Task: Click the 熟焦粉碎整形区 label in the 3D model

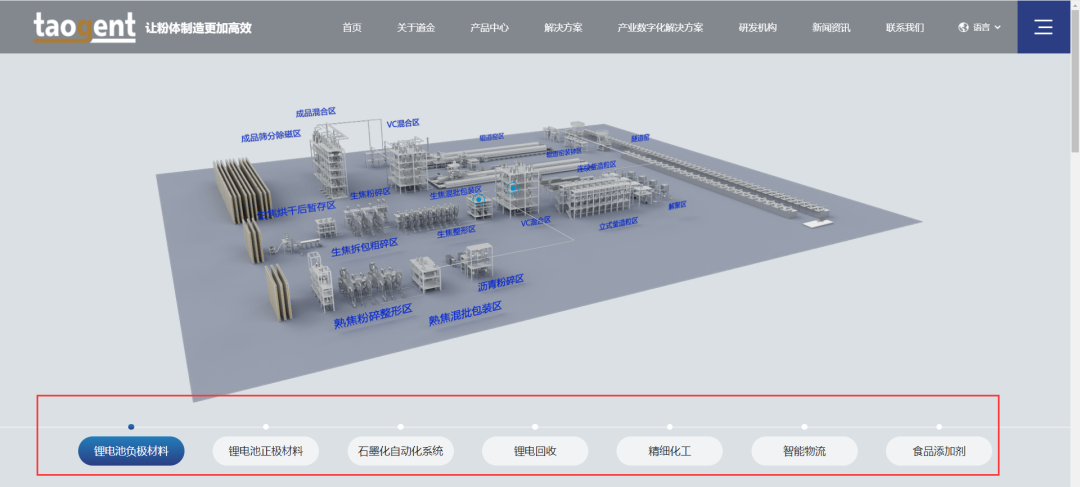Action: click(x=373, y=317)
